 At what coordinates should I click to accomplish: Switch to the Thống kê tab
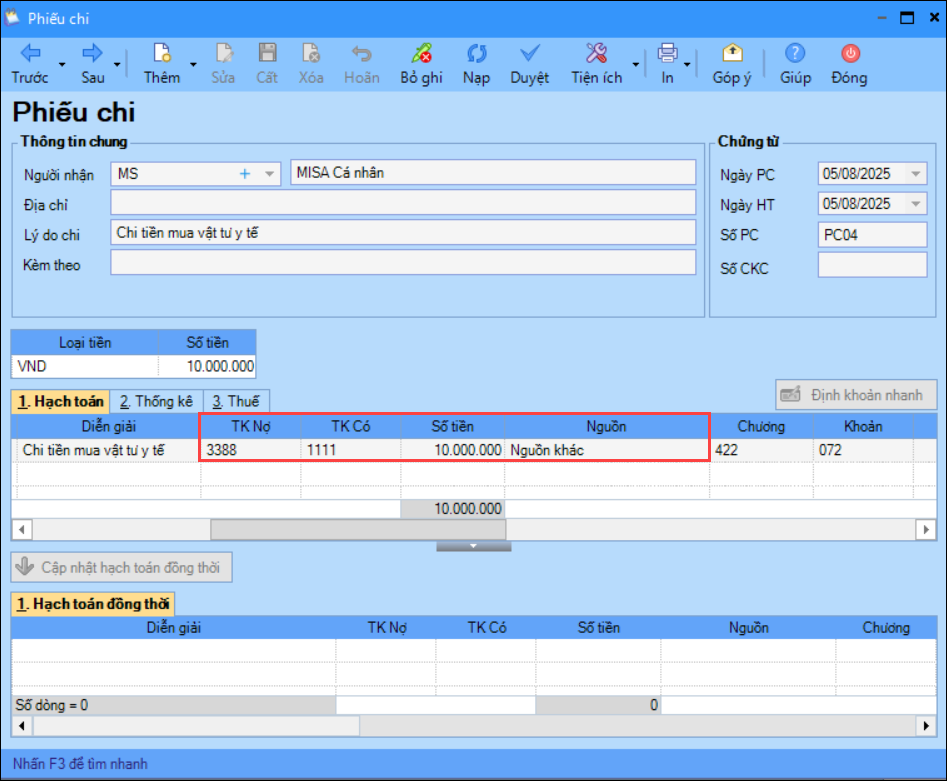click(x=156, y=402)
